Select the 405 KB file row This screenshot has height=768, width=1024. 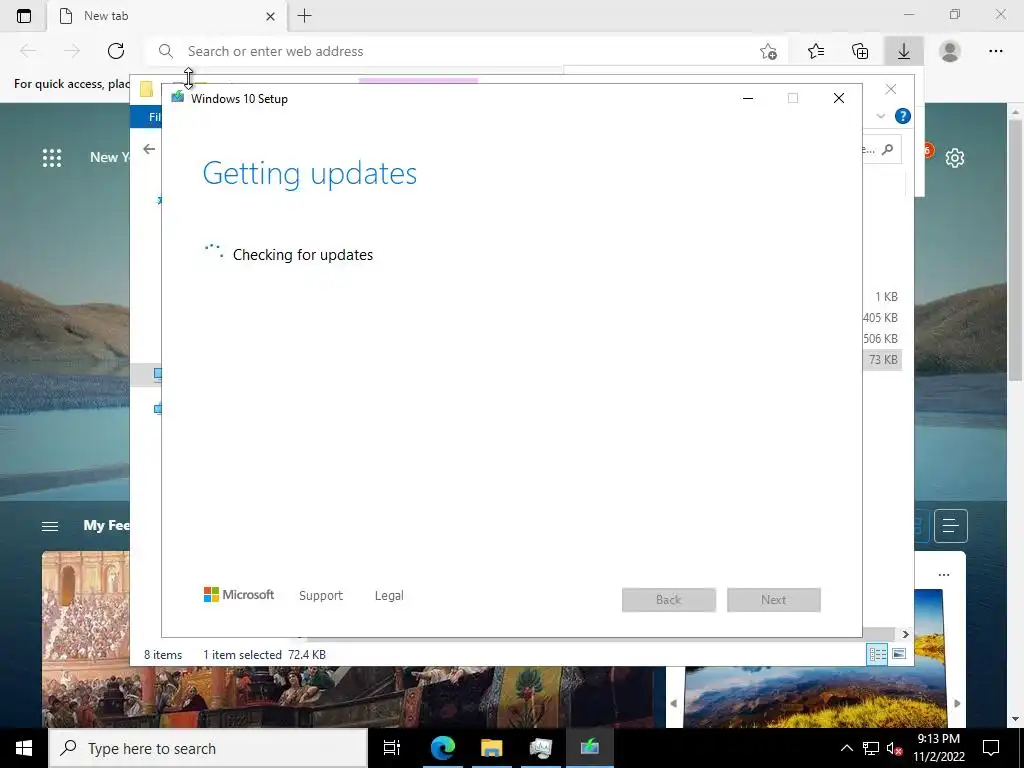(x=882, y=318)
